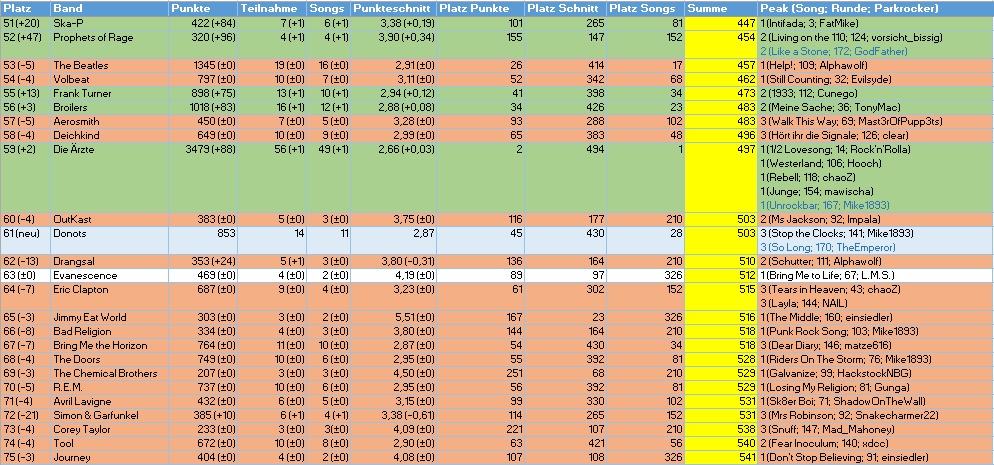Click the rank cell '63 (±0)'

point(25,276)
